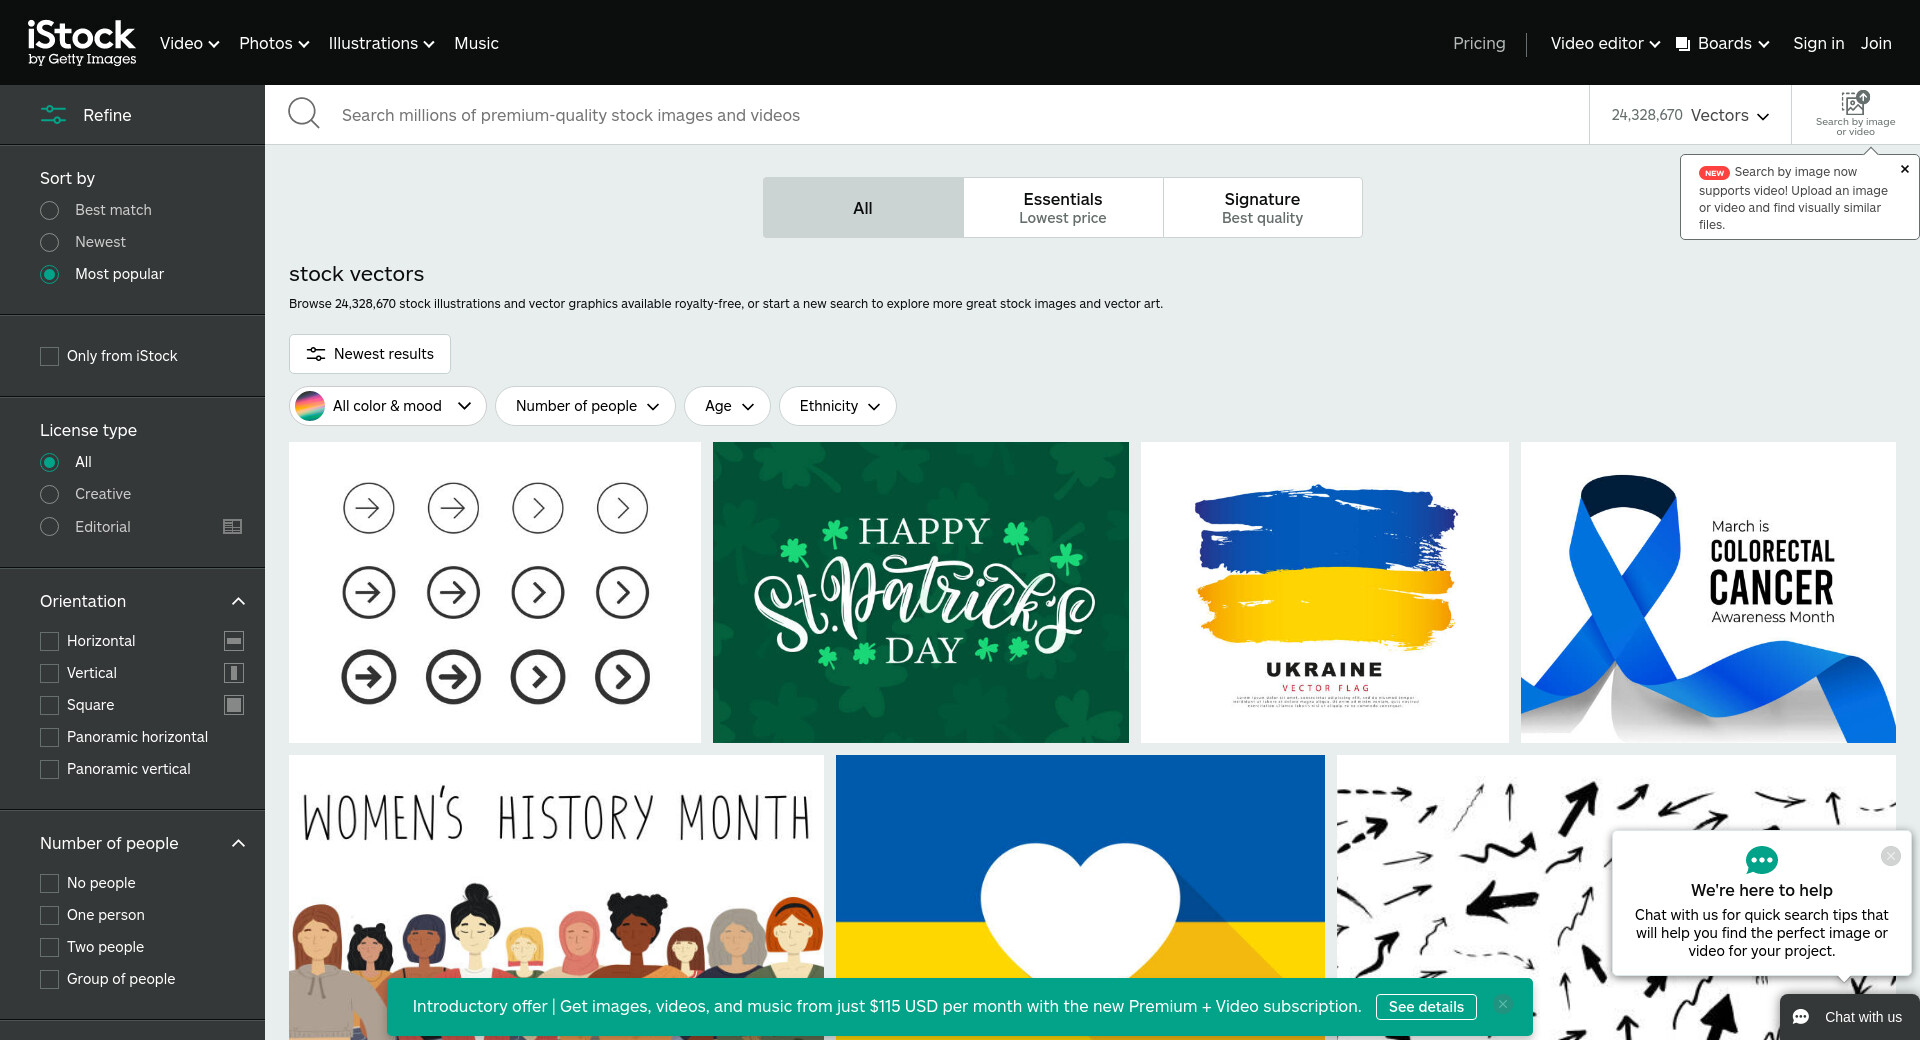This screenshot has height=1040, width=1920.
Task: Collapse the Orientation section
Action: [x=238, y=601]
